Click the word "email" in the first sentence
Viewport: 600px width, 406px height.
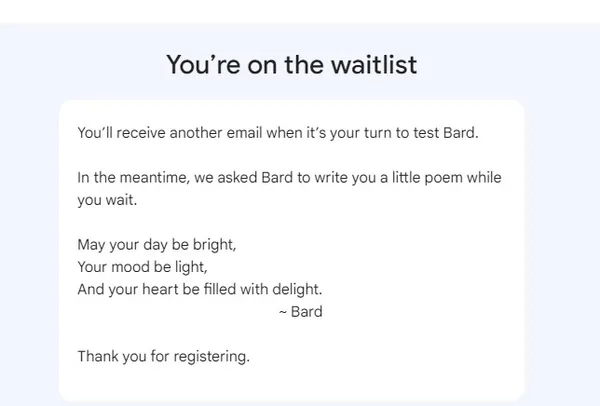[x=244, y=133]
